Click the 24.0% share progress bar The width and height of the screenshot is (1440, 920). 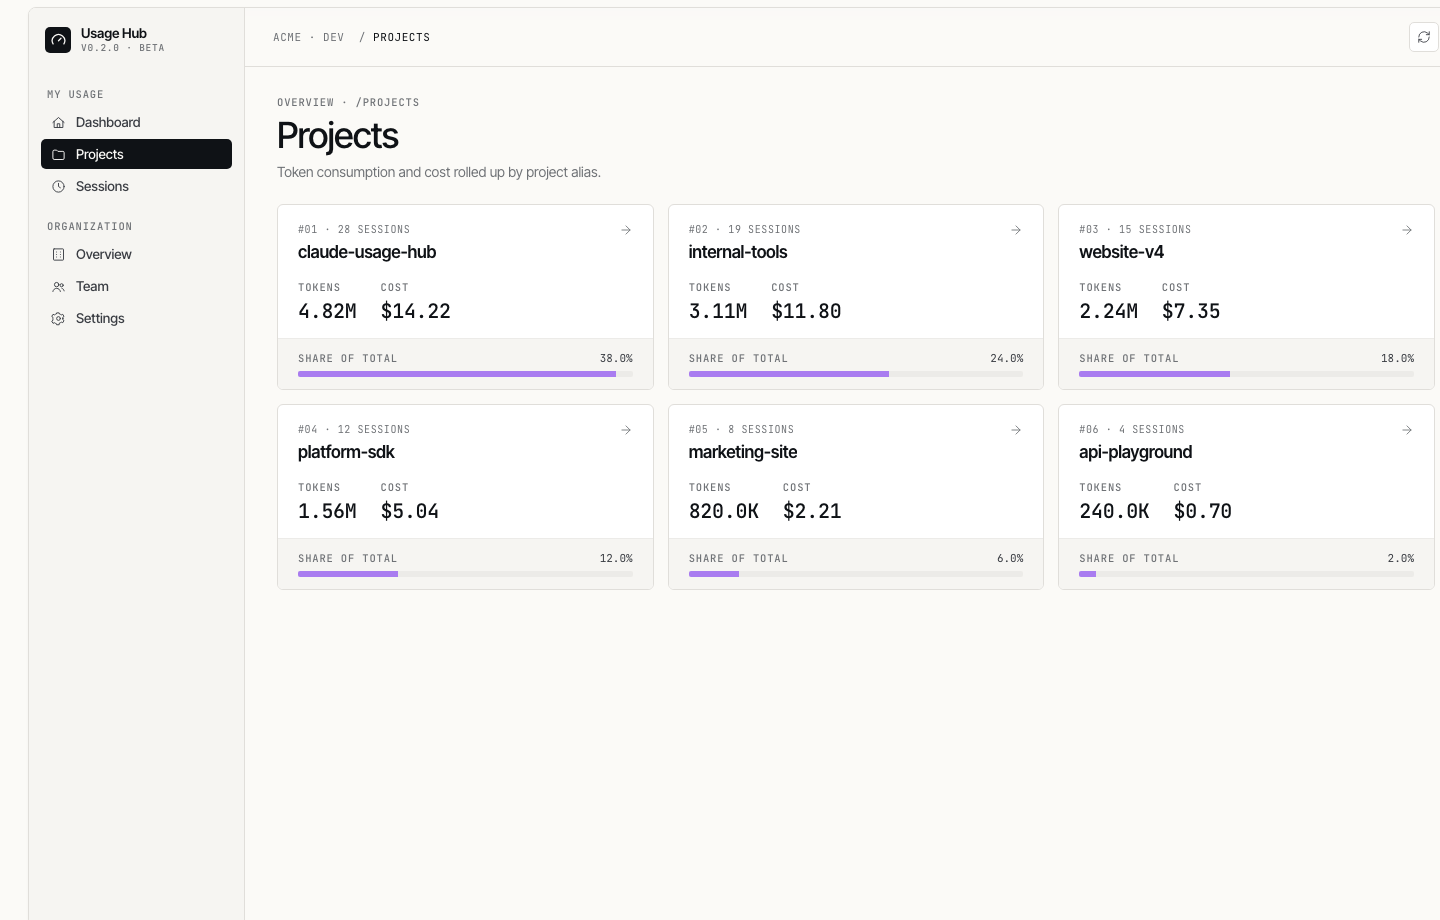tap(856, 374)
